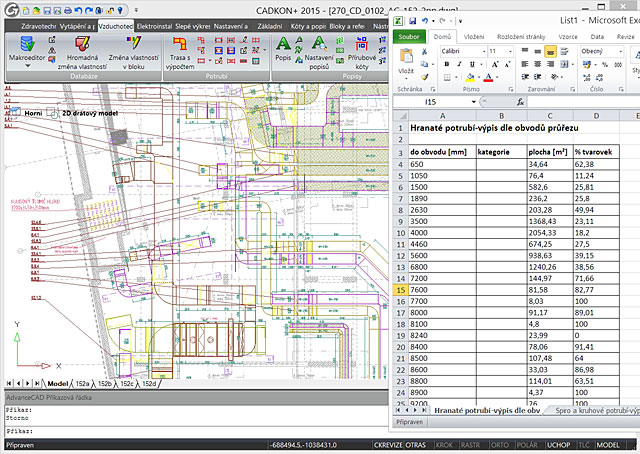Image resolution: width=640 pixels, height=454 pixels.
Task: Switch to Vzduchotechnika ribbon tab
Action: pyautogui.click(x=116, y=26)
